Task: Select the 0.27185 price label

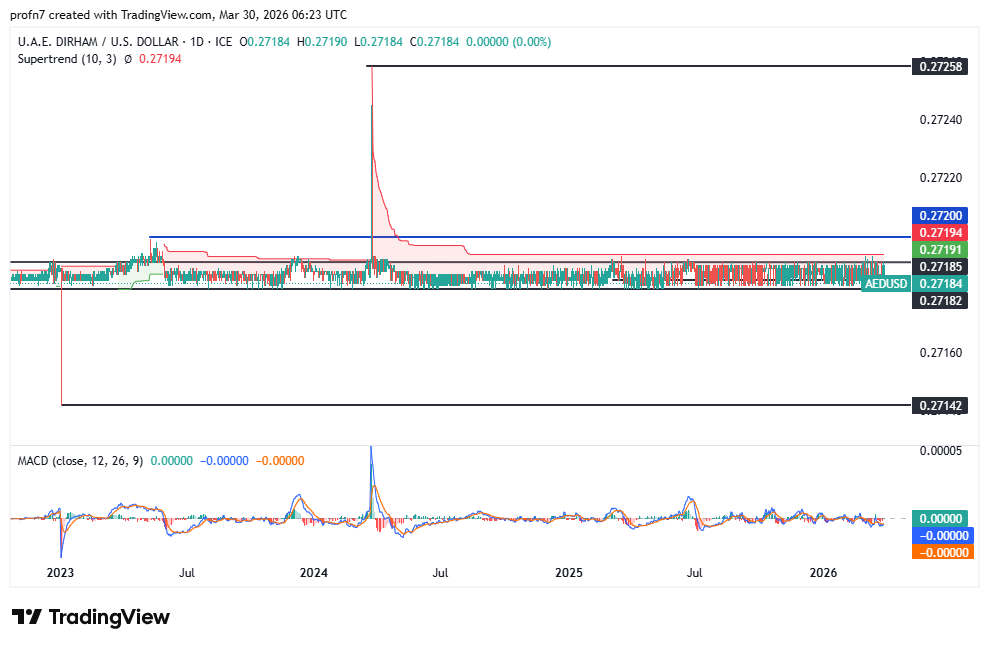Action: point(940,267)
